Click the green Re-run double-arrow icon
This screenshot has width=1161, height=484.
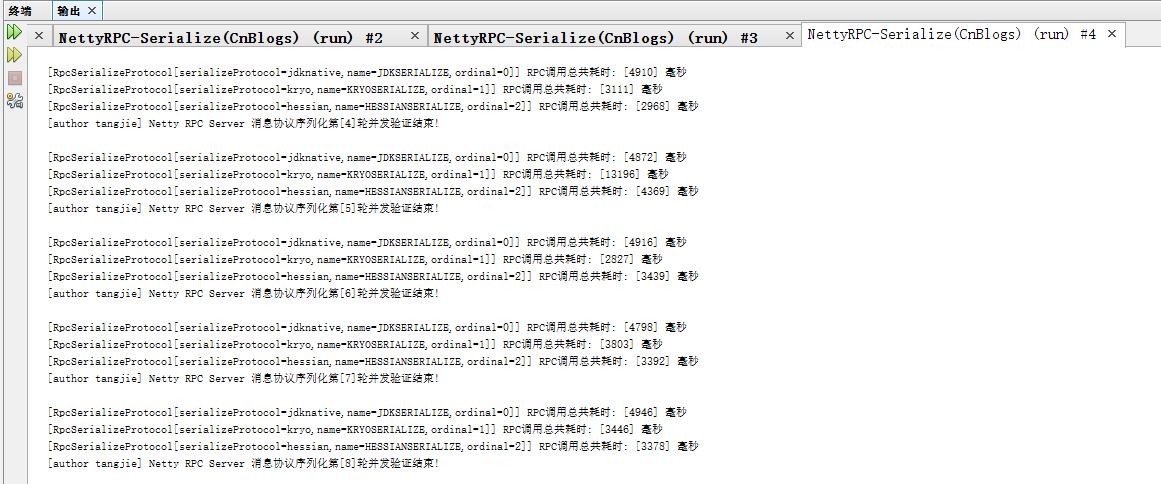pyautogui.click(x=14, y=32)
